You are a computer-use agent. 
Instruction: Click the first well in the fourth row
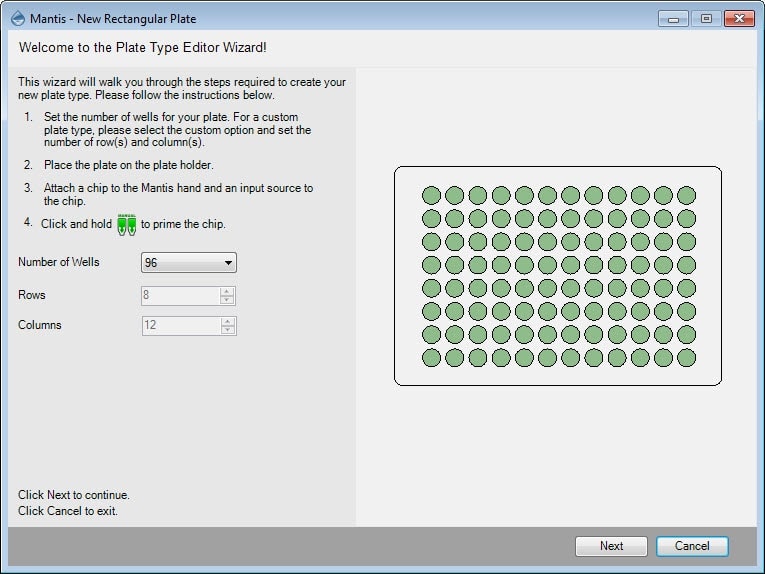click(x=431, y=264)
